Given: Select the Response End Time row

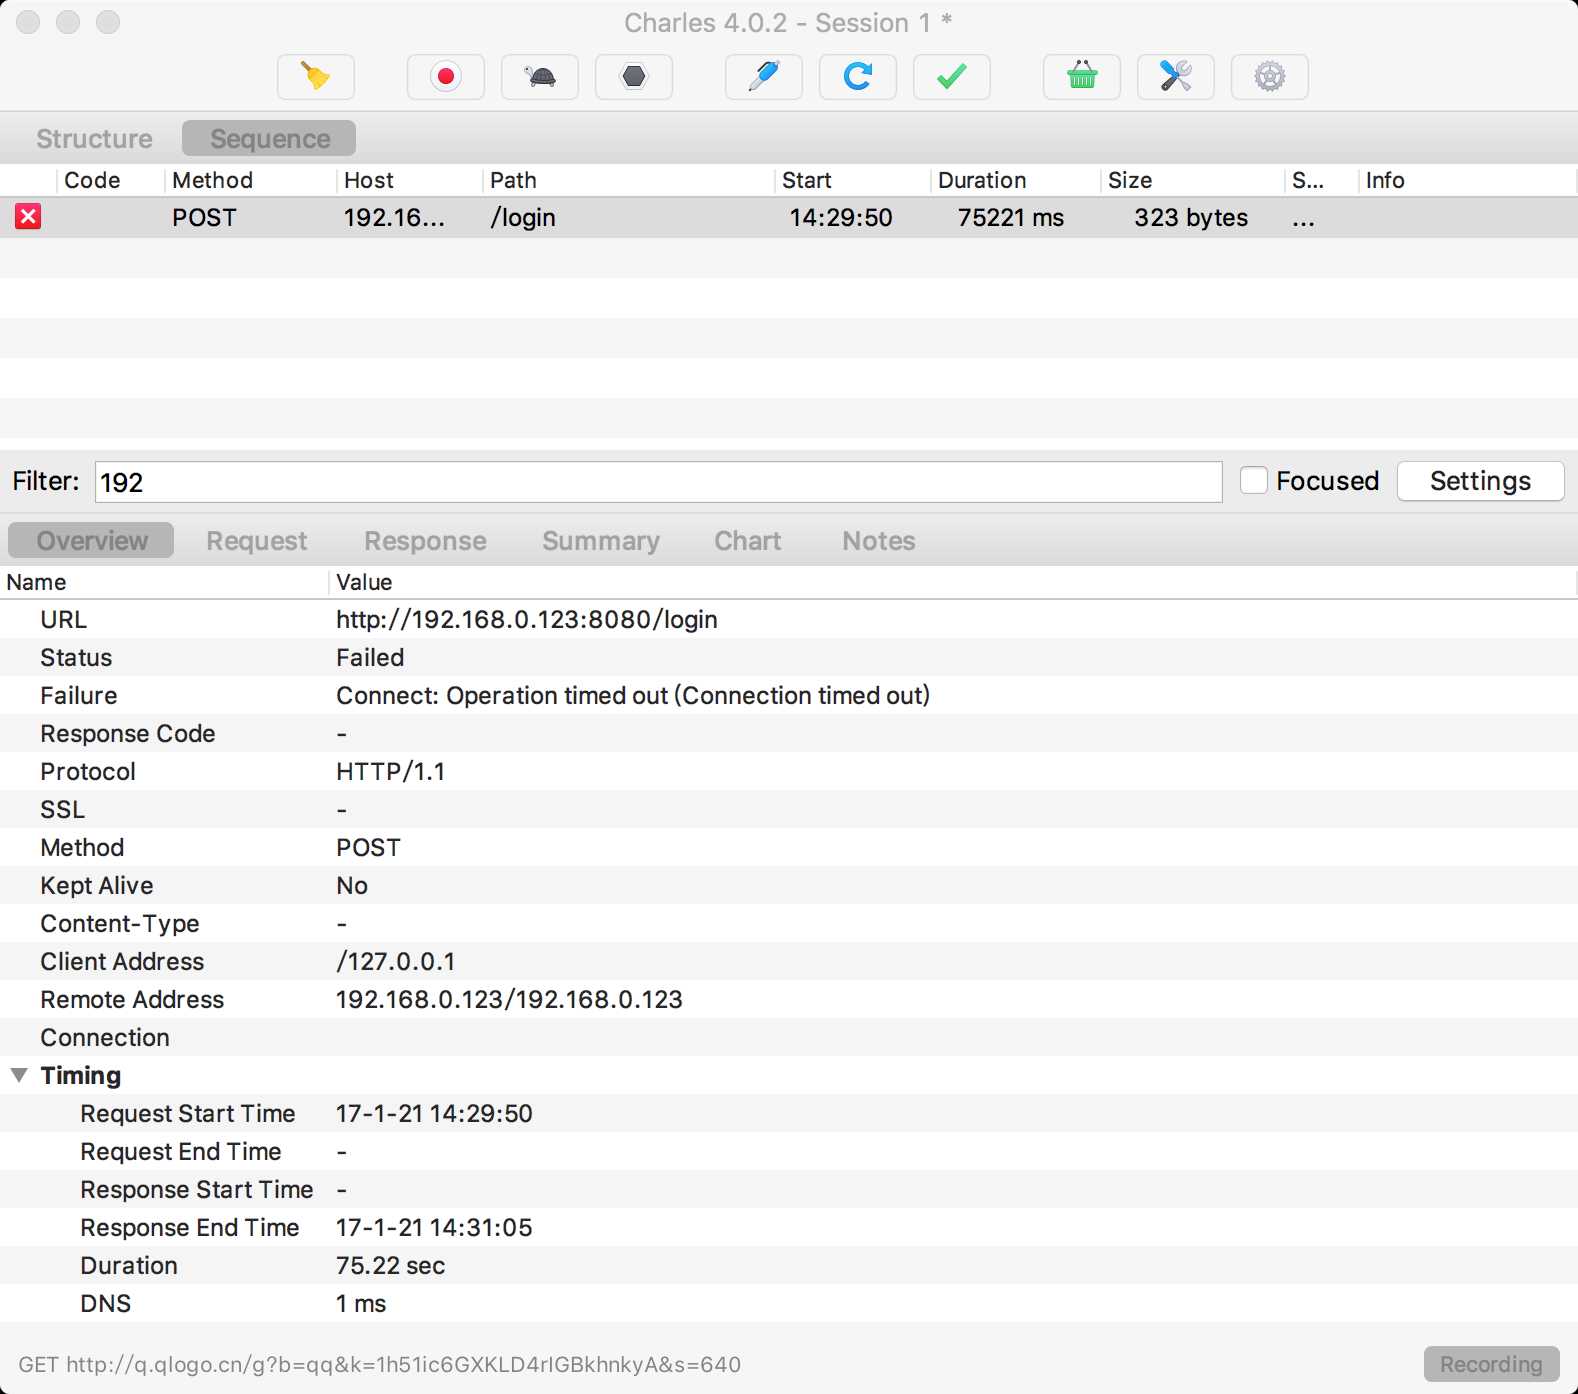Looking at the screenshot, I should point(789,1227).
